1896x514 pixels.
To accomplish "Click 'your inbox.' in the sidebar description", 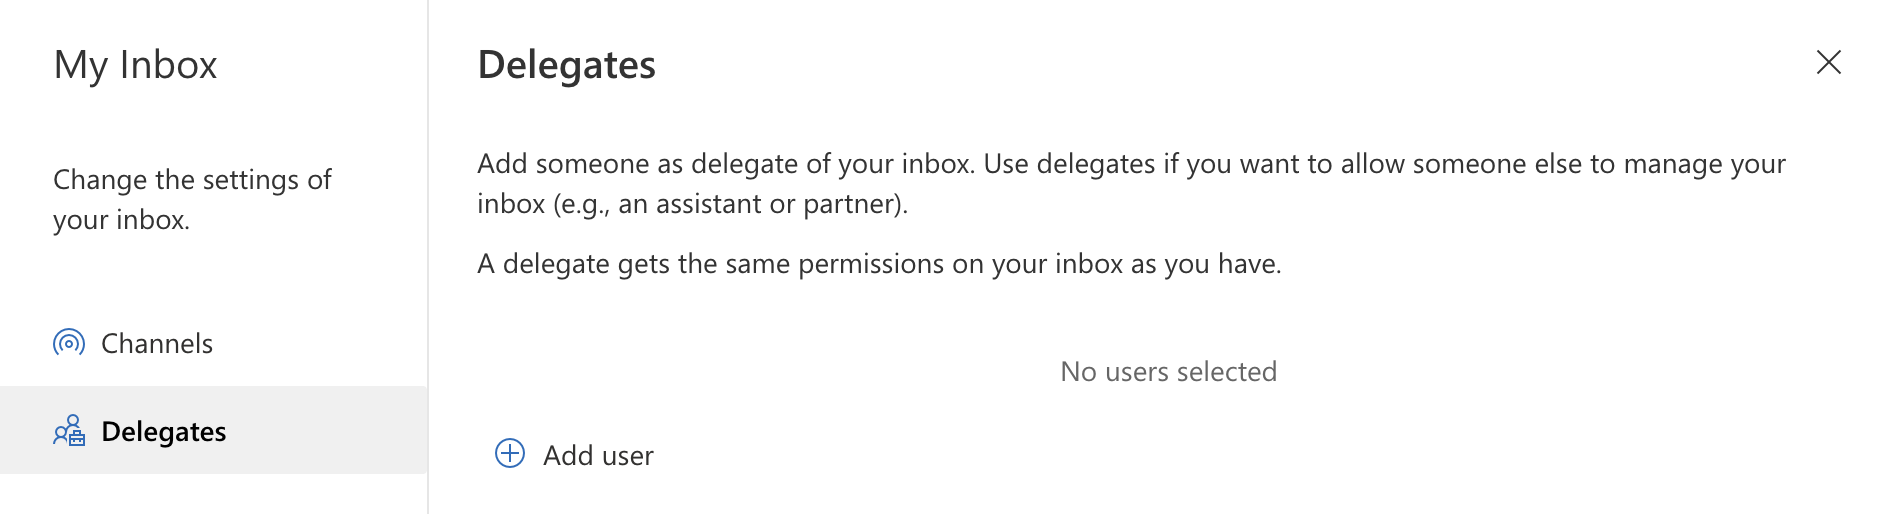I will [121, 220].
